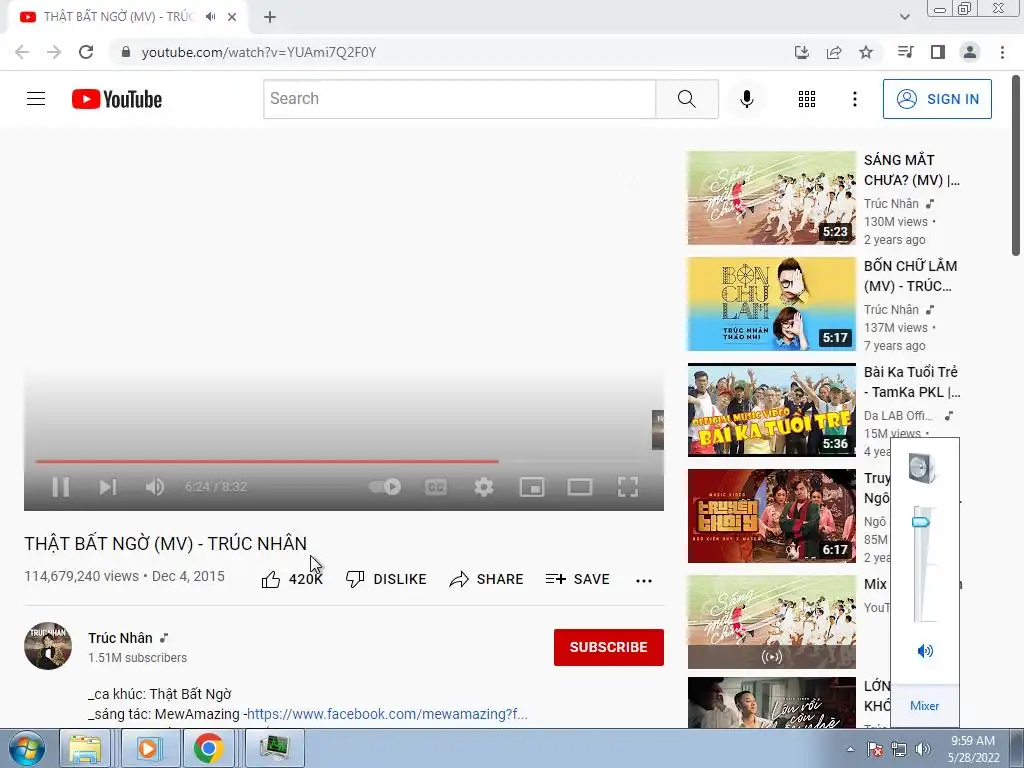Open the player settings gear
The height and width of the screenshot is (768, 1024).
click(x=484, y=487)
